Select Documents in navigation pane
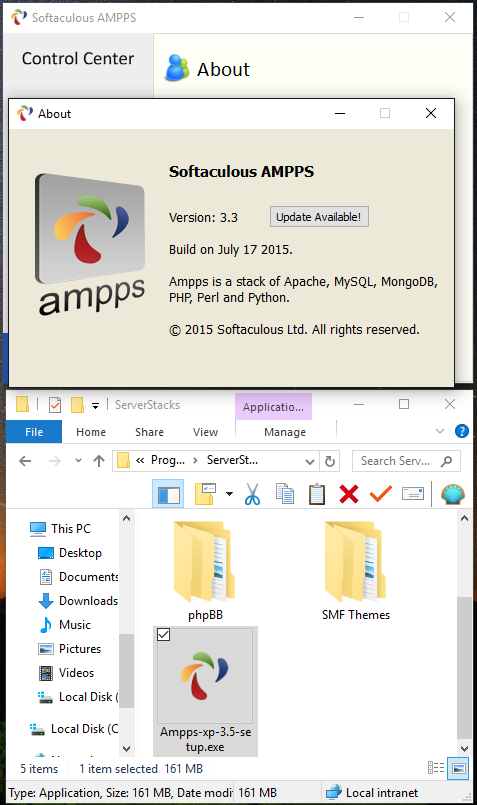This screenshot has height=805, width=477. [79, 577]
